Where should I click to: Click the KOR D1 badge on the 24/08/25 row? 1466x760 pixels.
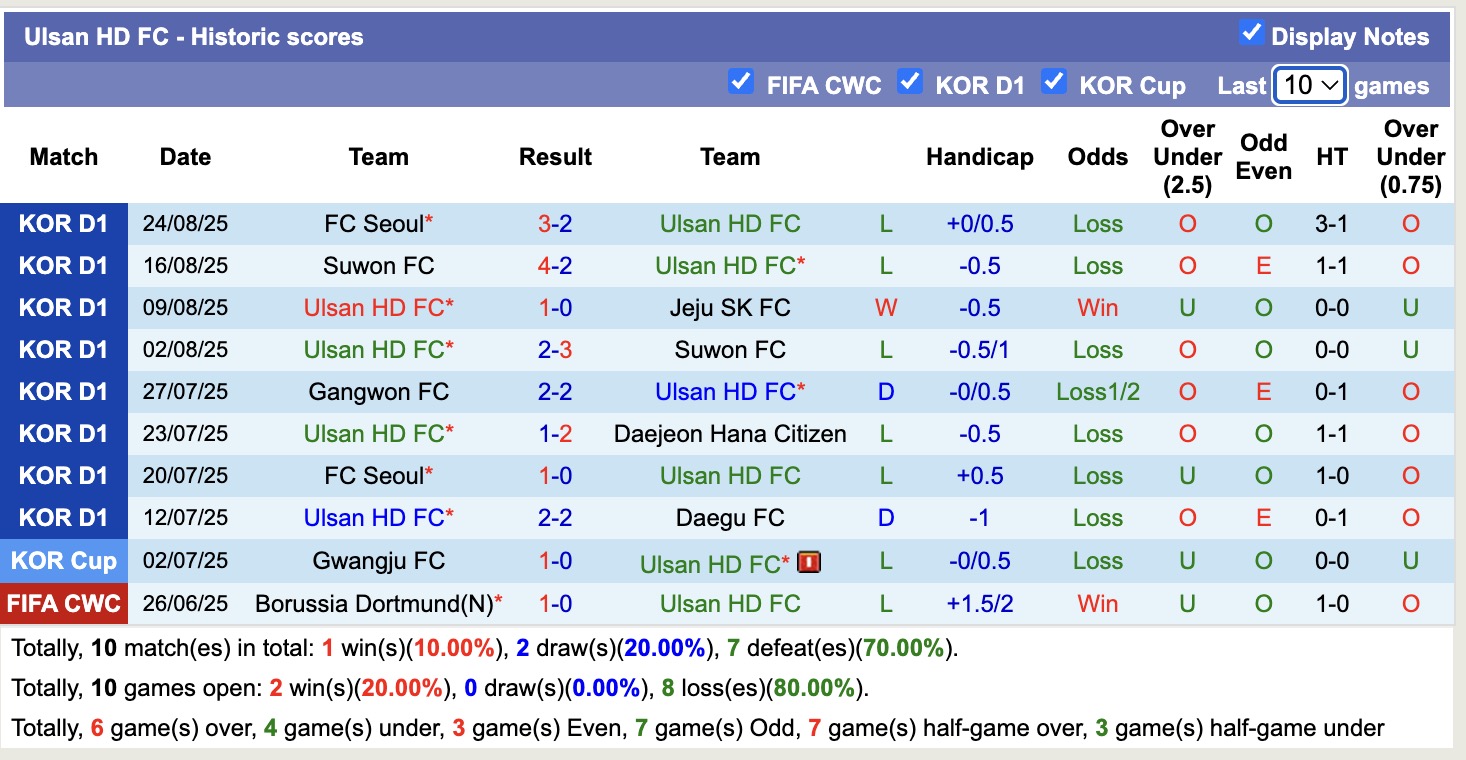64,223
